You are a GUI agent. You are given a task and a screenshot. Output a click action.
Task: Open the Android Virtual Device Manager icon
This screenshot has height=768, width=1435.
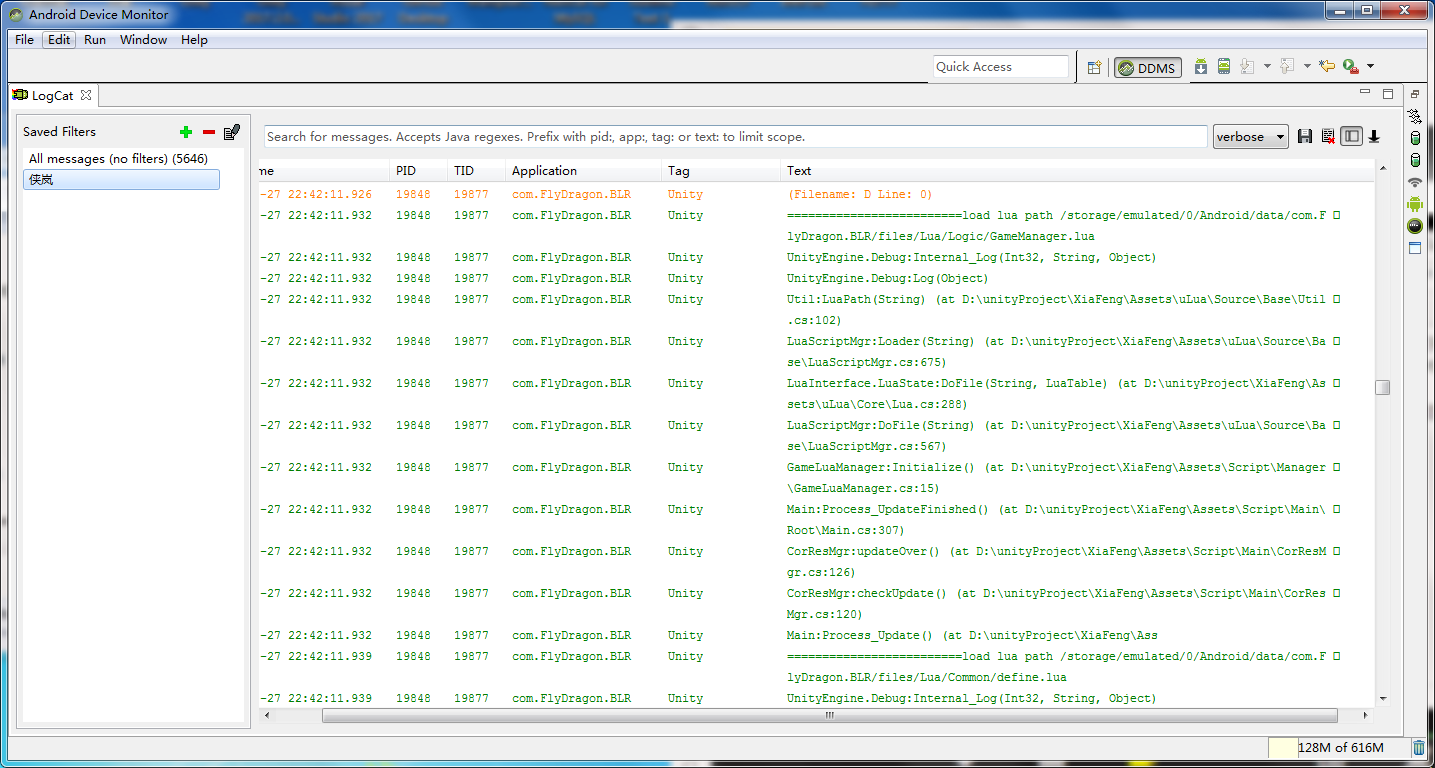pyautogui.click(x=1224, y=67)
